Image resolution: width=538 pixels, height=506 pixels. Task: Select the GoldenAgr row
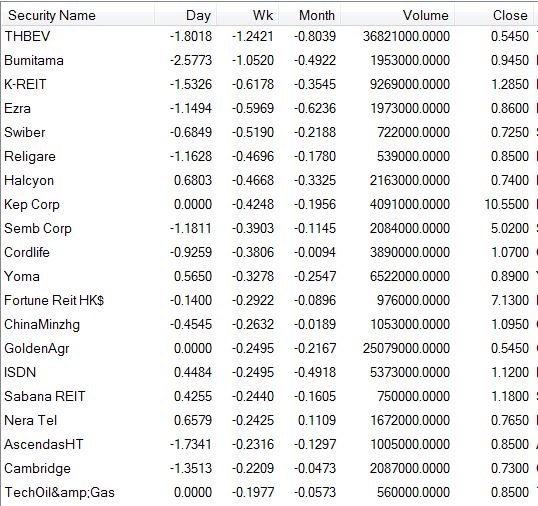pyautogui.click(x=269, y=349)
